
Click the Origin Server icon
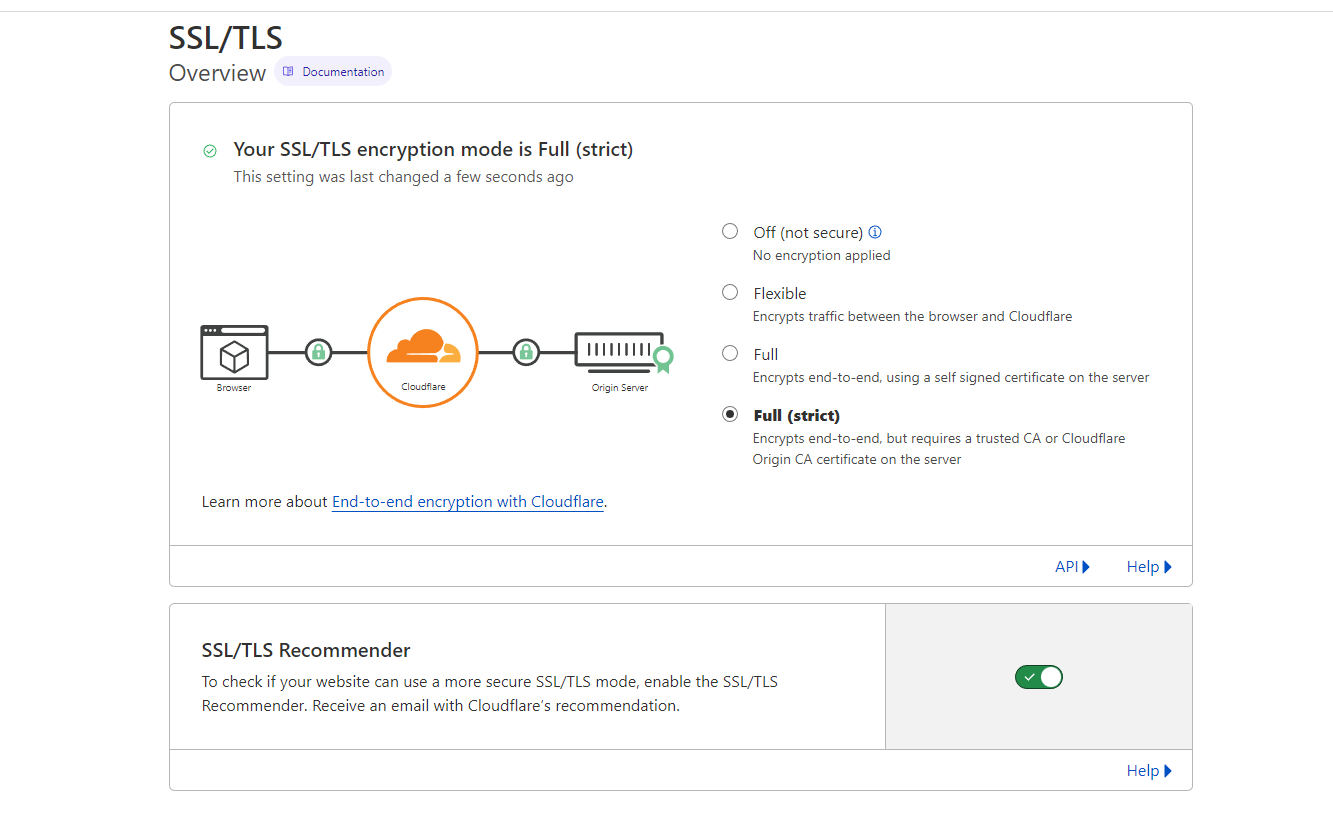click(620, 351)
